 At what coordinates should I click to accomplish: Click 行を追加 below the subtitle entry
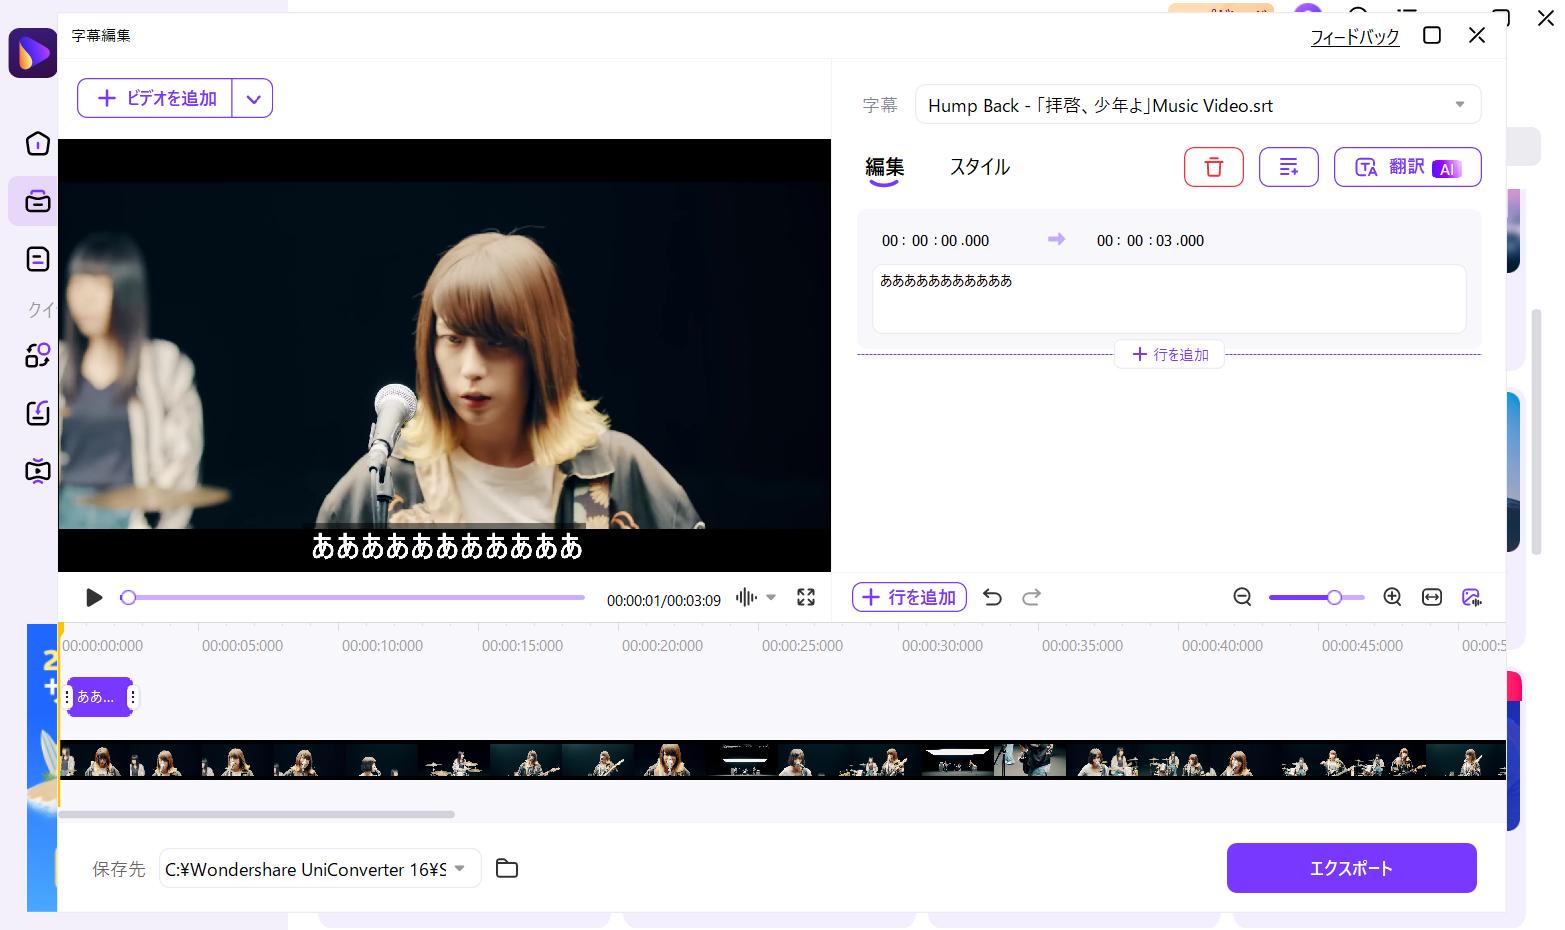[x=1169, y=354]
